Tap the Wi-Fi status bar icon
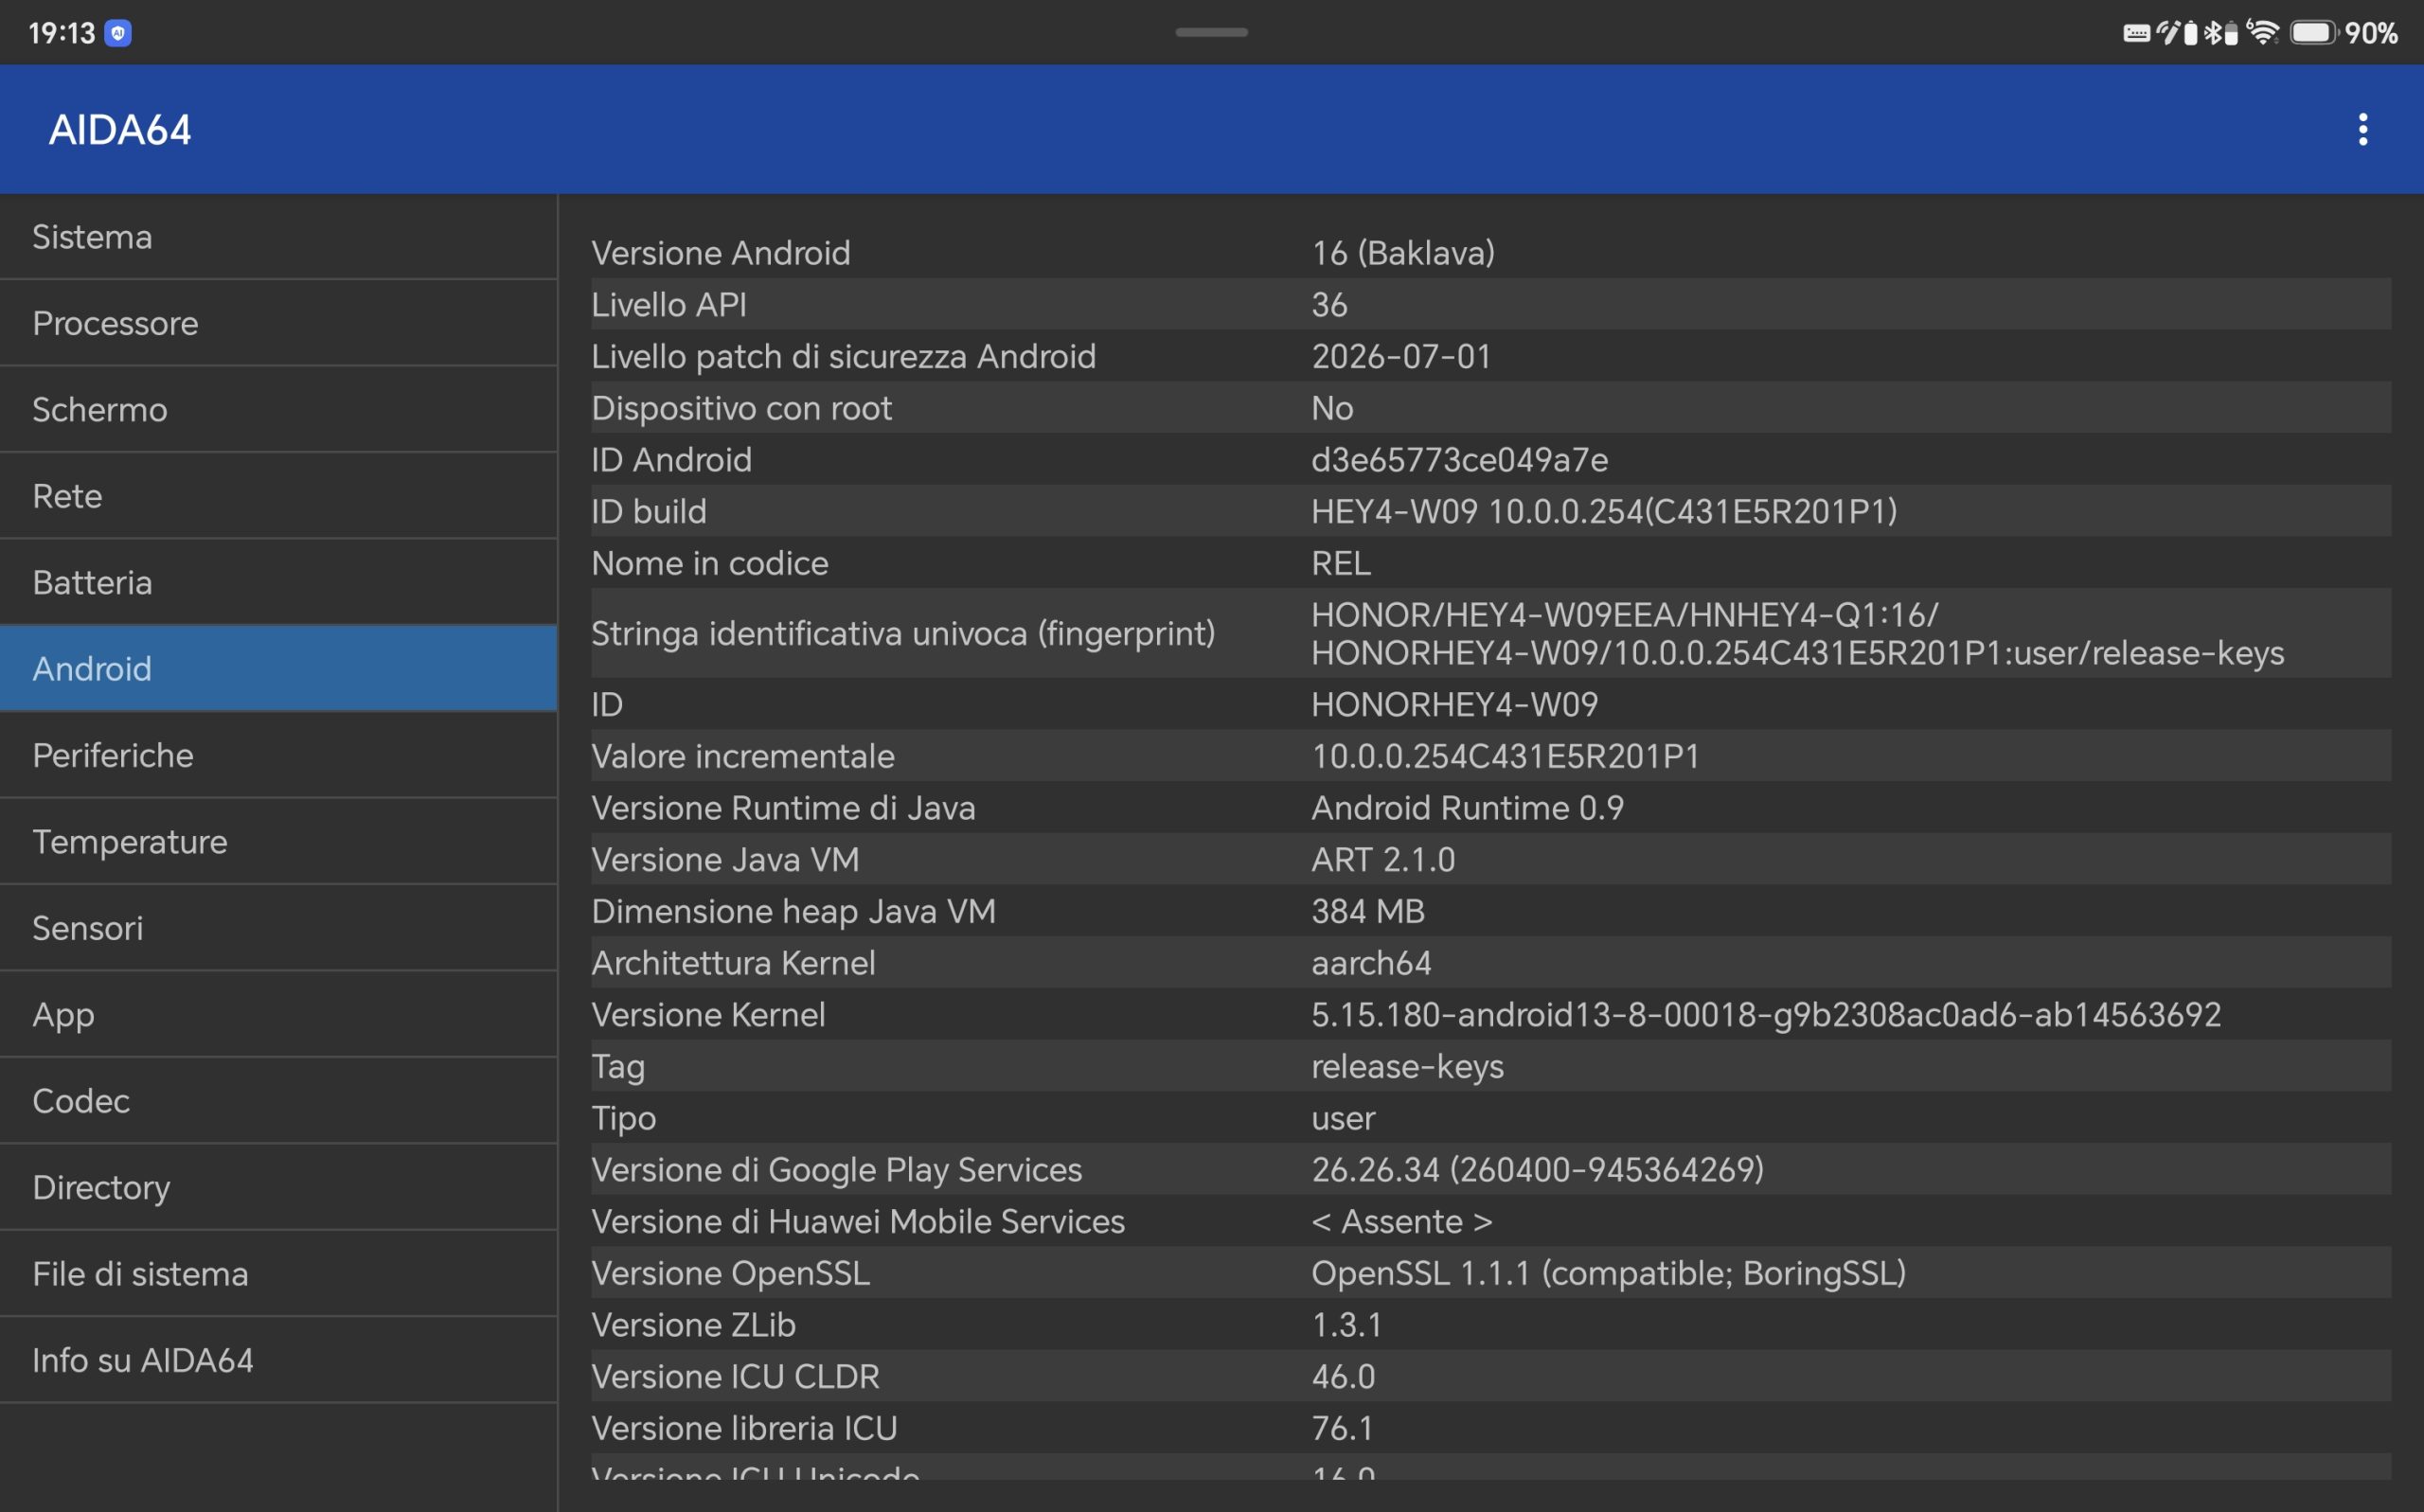This screenshot has width=2424, height=1512. 2262,32
